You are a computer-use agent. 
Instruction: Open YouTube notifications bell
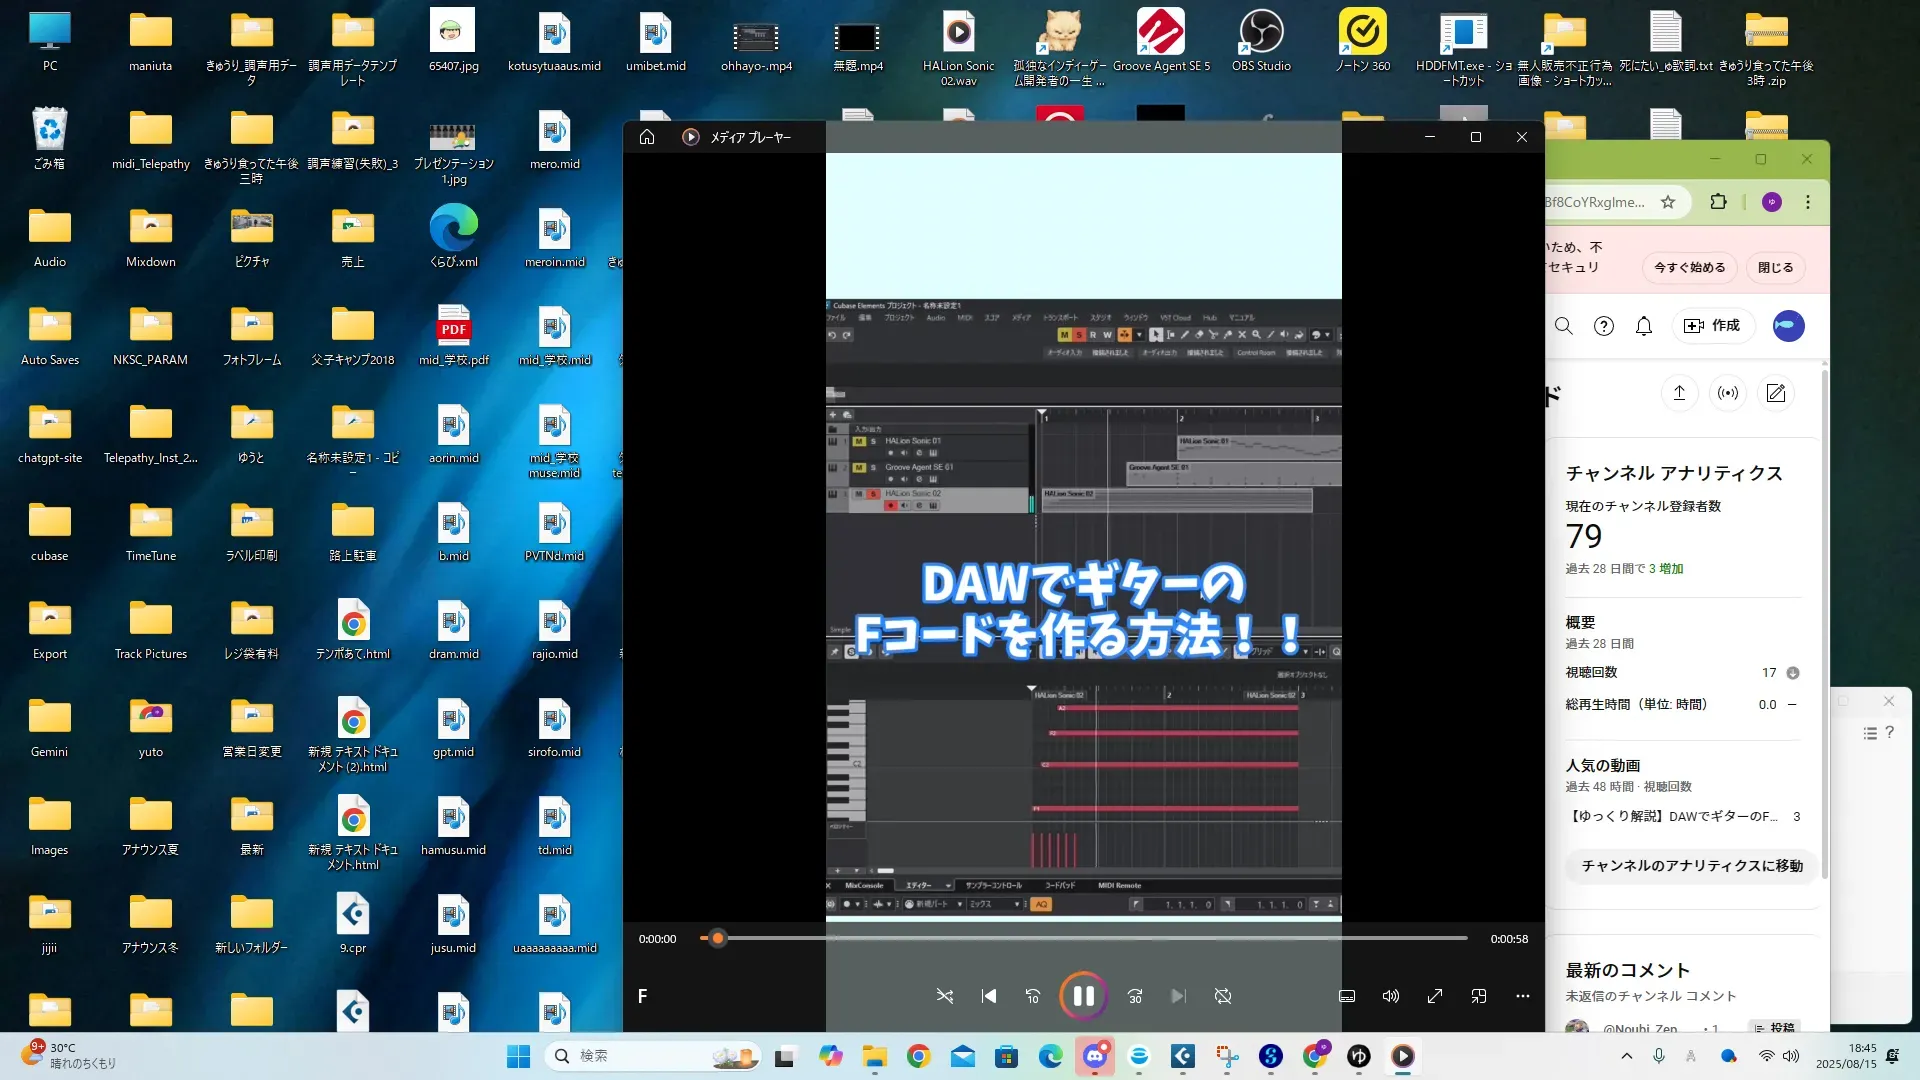tap(1643, 326)
